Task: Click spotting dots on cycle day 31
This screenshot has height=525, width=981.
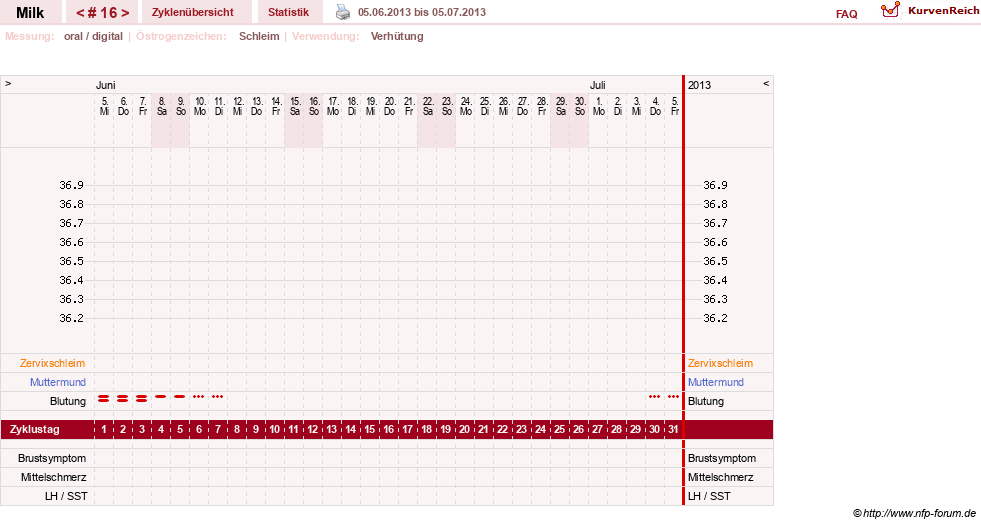Action: pos(673,396)
